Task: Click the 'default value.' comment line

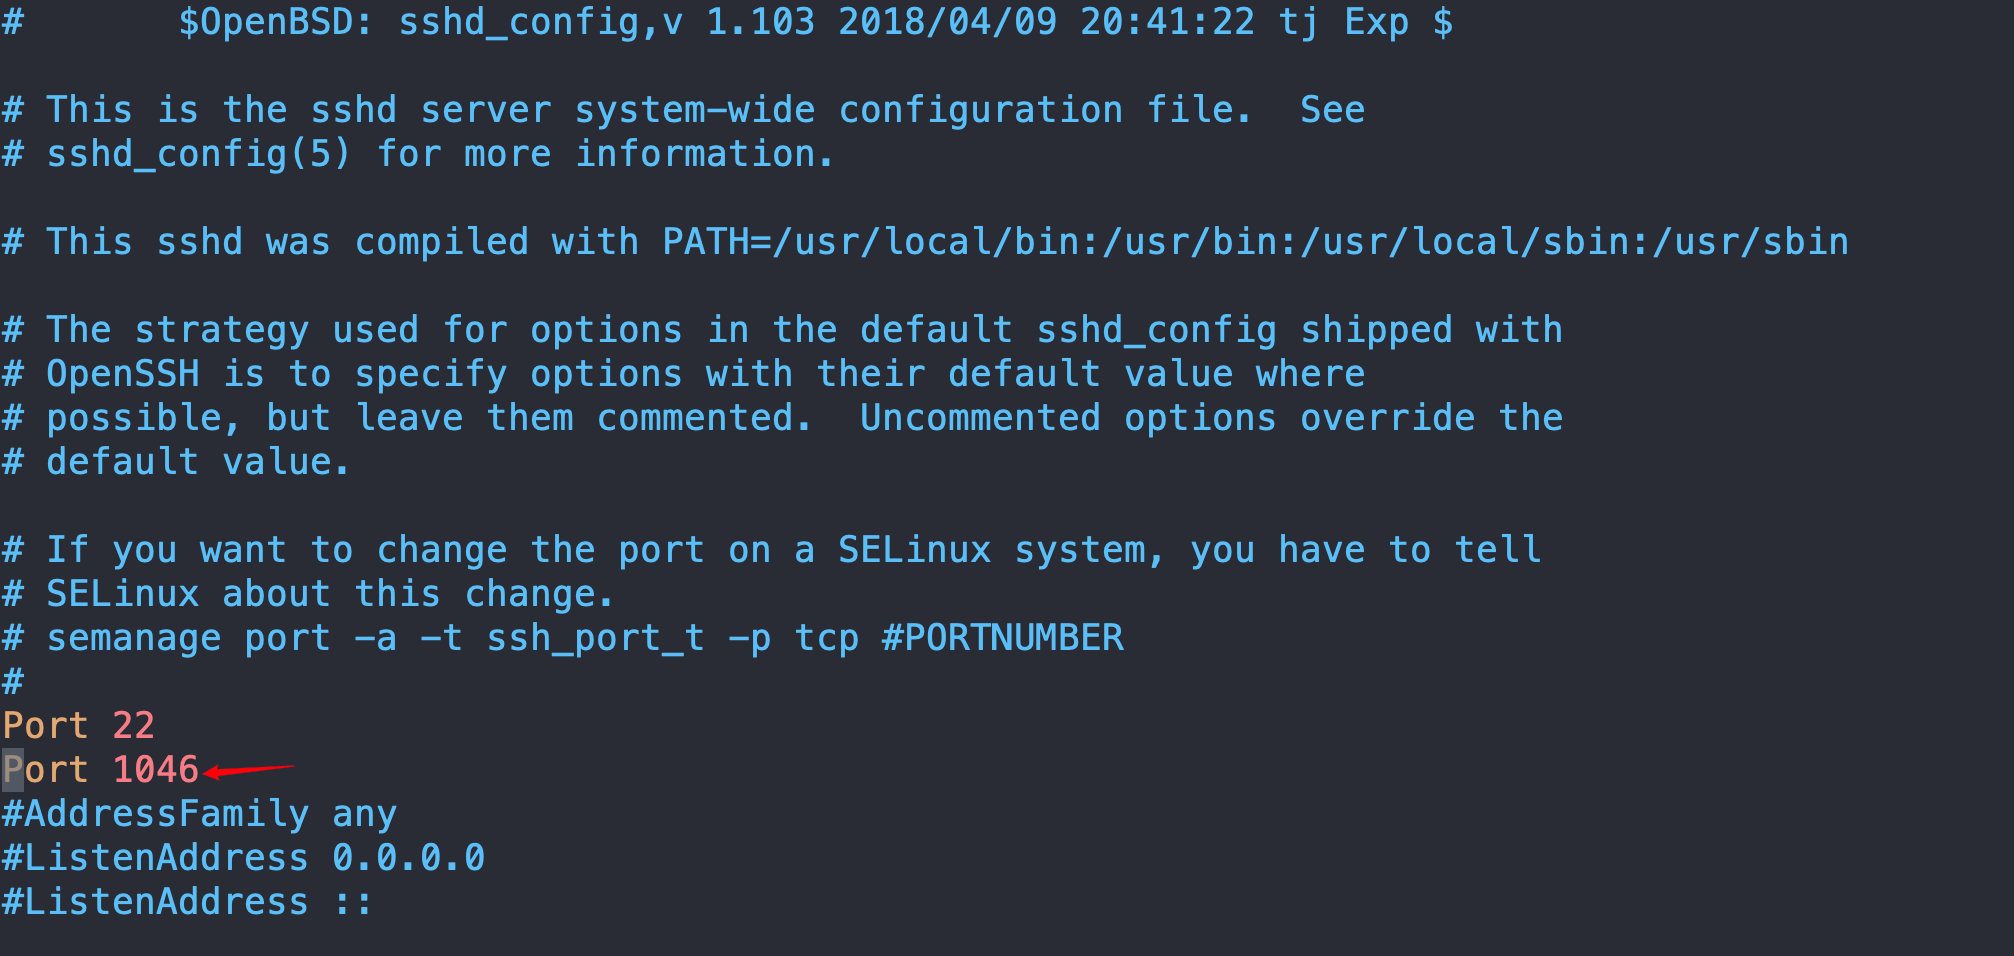Action: click(x=177, y=461)
